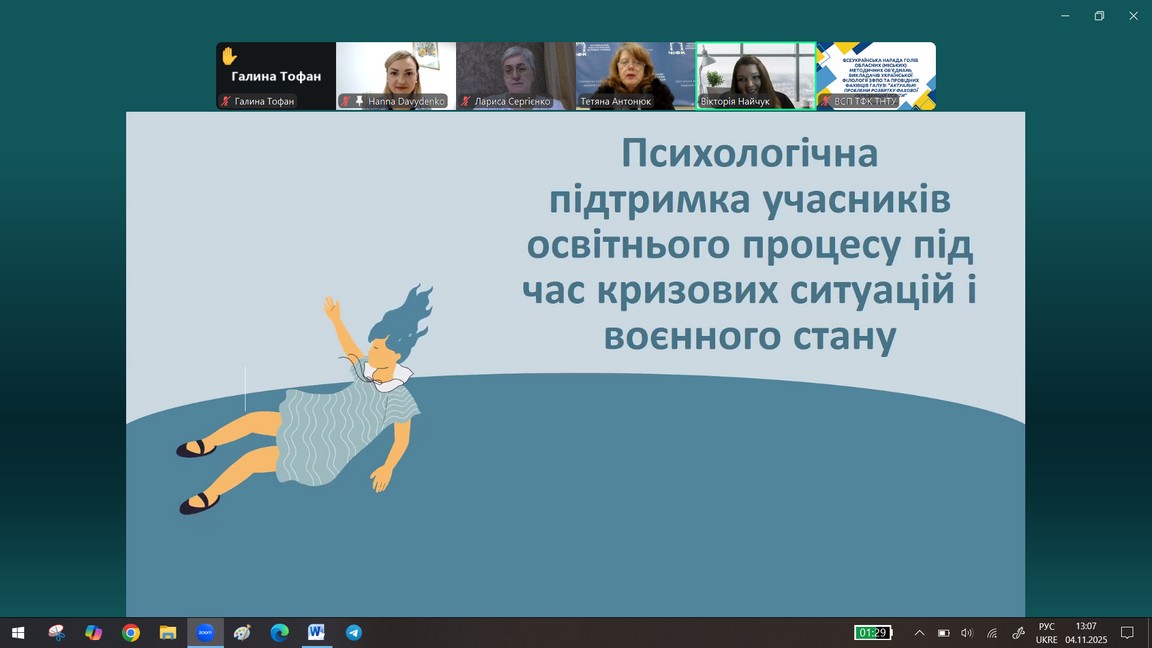The width and height of the screenshot is (1152, 648).
Task: Open the Copilot icon in the taskbar
Action: point(94,632)
